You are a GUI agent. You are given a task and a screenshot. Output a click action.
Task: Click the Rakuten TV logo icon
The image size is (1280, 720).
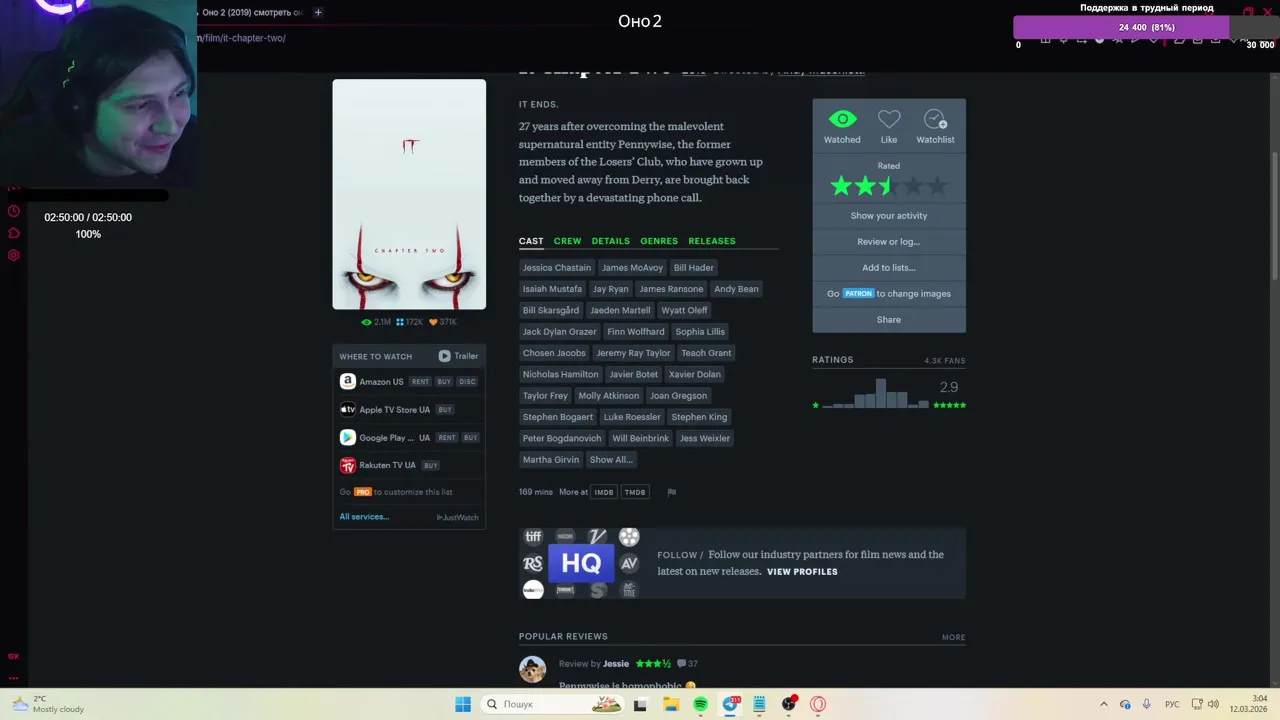pyautogui.click(x=347, y=465)
